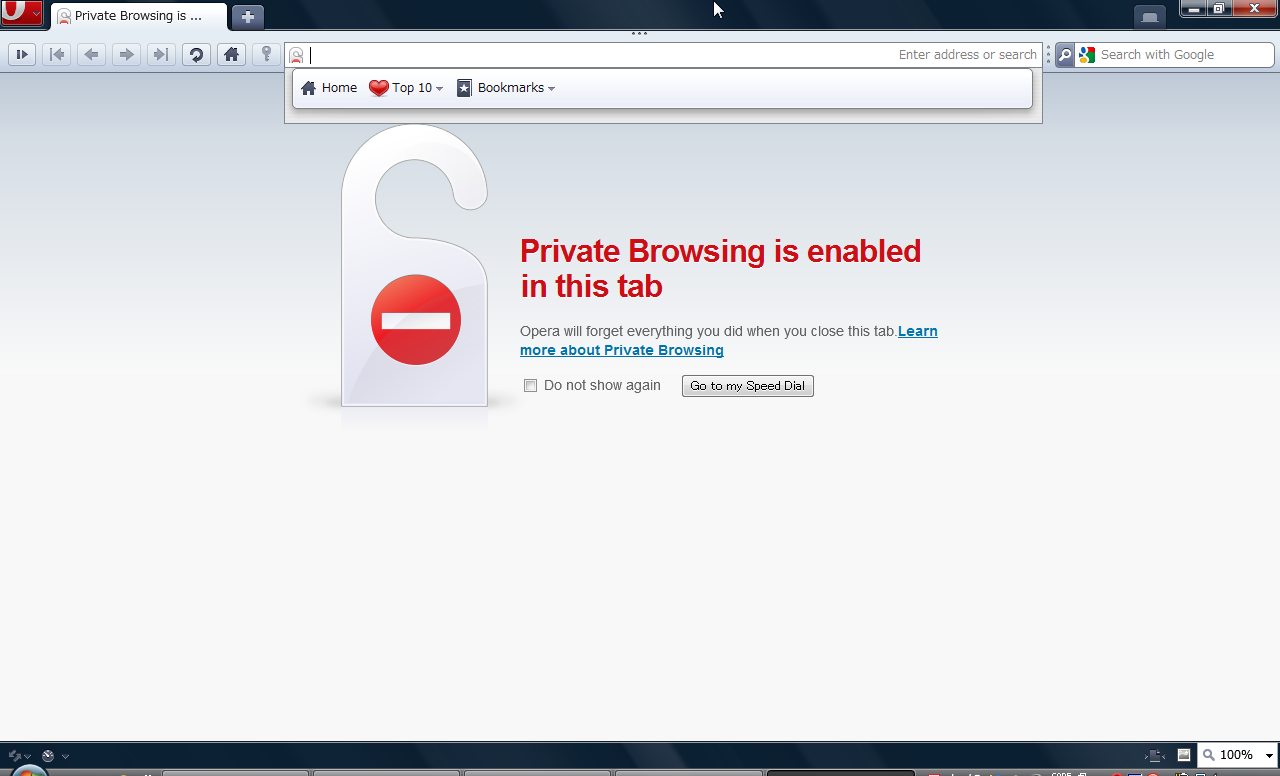
Task: Click the search magnifier icon beside the Google field
Action: pos(1065,56)
